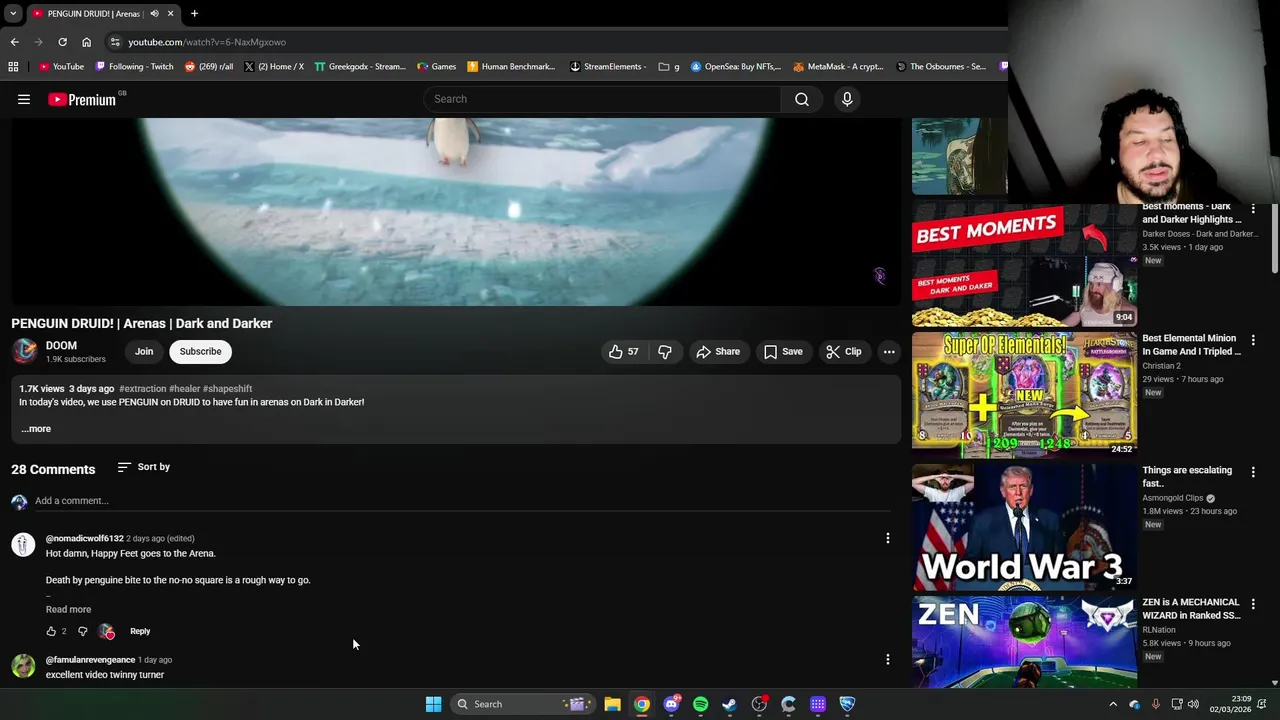Start voice search with the microphone icon
The image size is (1280, 720).
(847, 99)
